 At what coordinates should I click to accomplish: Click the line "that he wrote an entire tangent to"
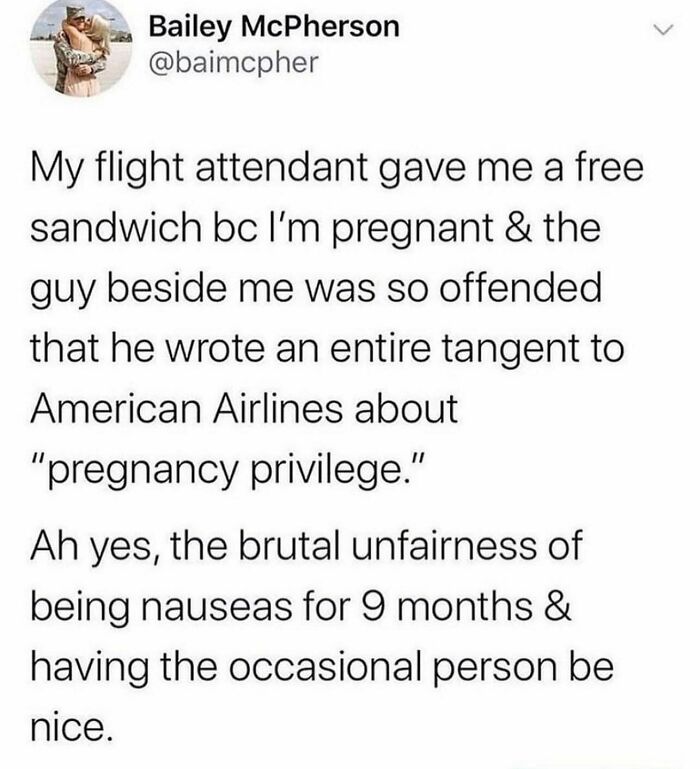coord(327,348)
